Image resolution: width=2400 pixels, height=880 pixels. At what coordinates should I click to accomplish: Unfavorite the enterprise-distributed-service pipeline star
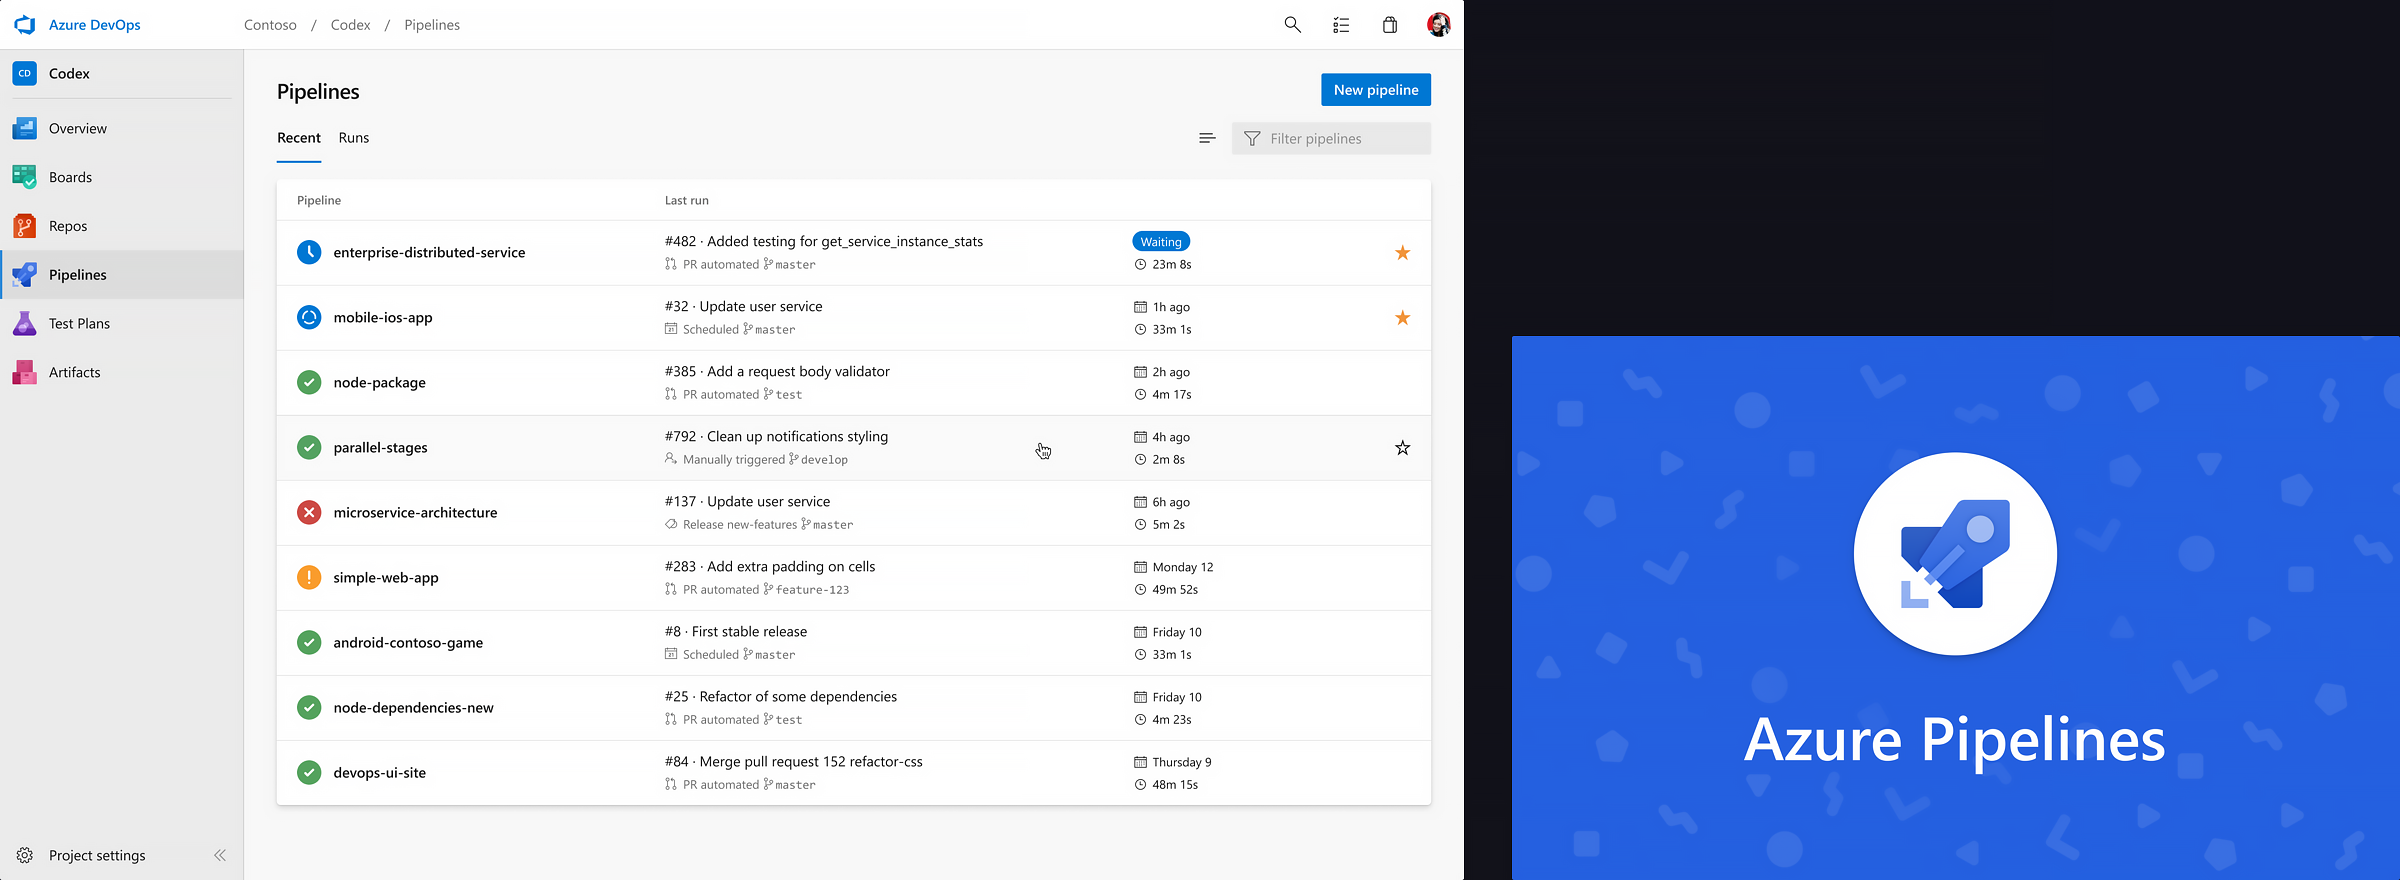point(1402,253)
